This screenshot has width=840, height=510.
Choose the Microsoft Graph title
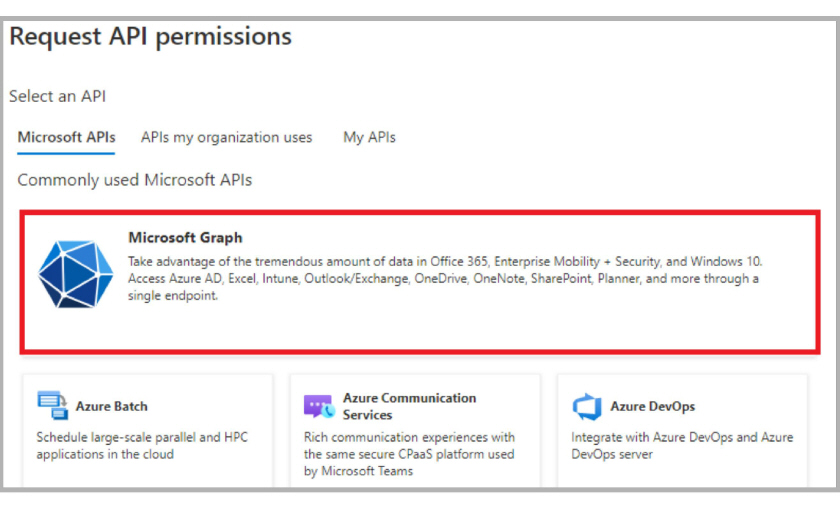coord(185,237)
